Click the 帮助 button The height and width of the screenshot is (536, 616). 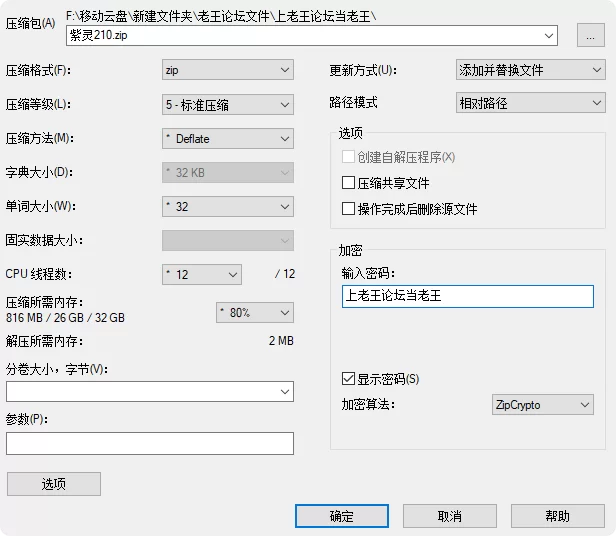(557, 516)
